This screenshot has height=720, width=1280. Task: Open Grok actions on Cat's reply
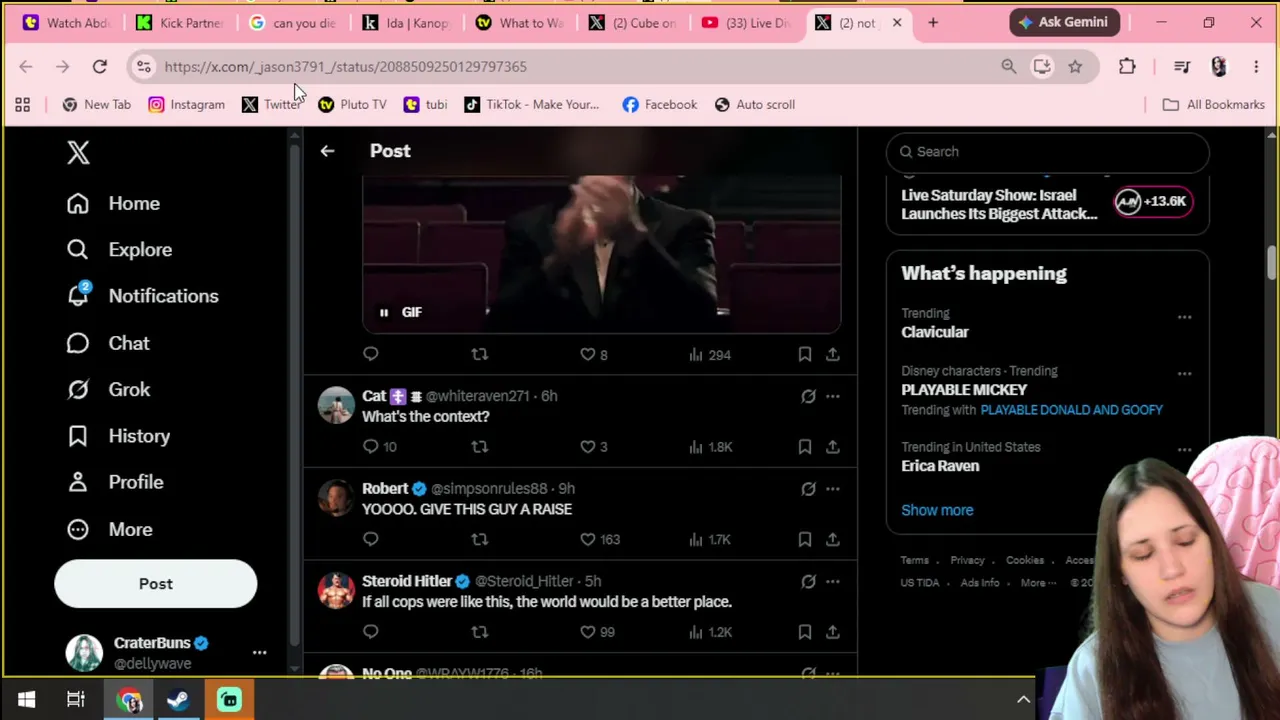point(808,396)
